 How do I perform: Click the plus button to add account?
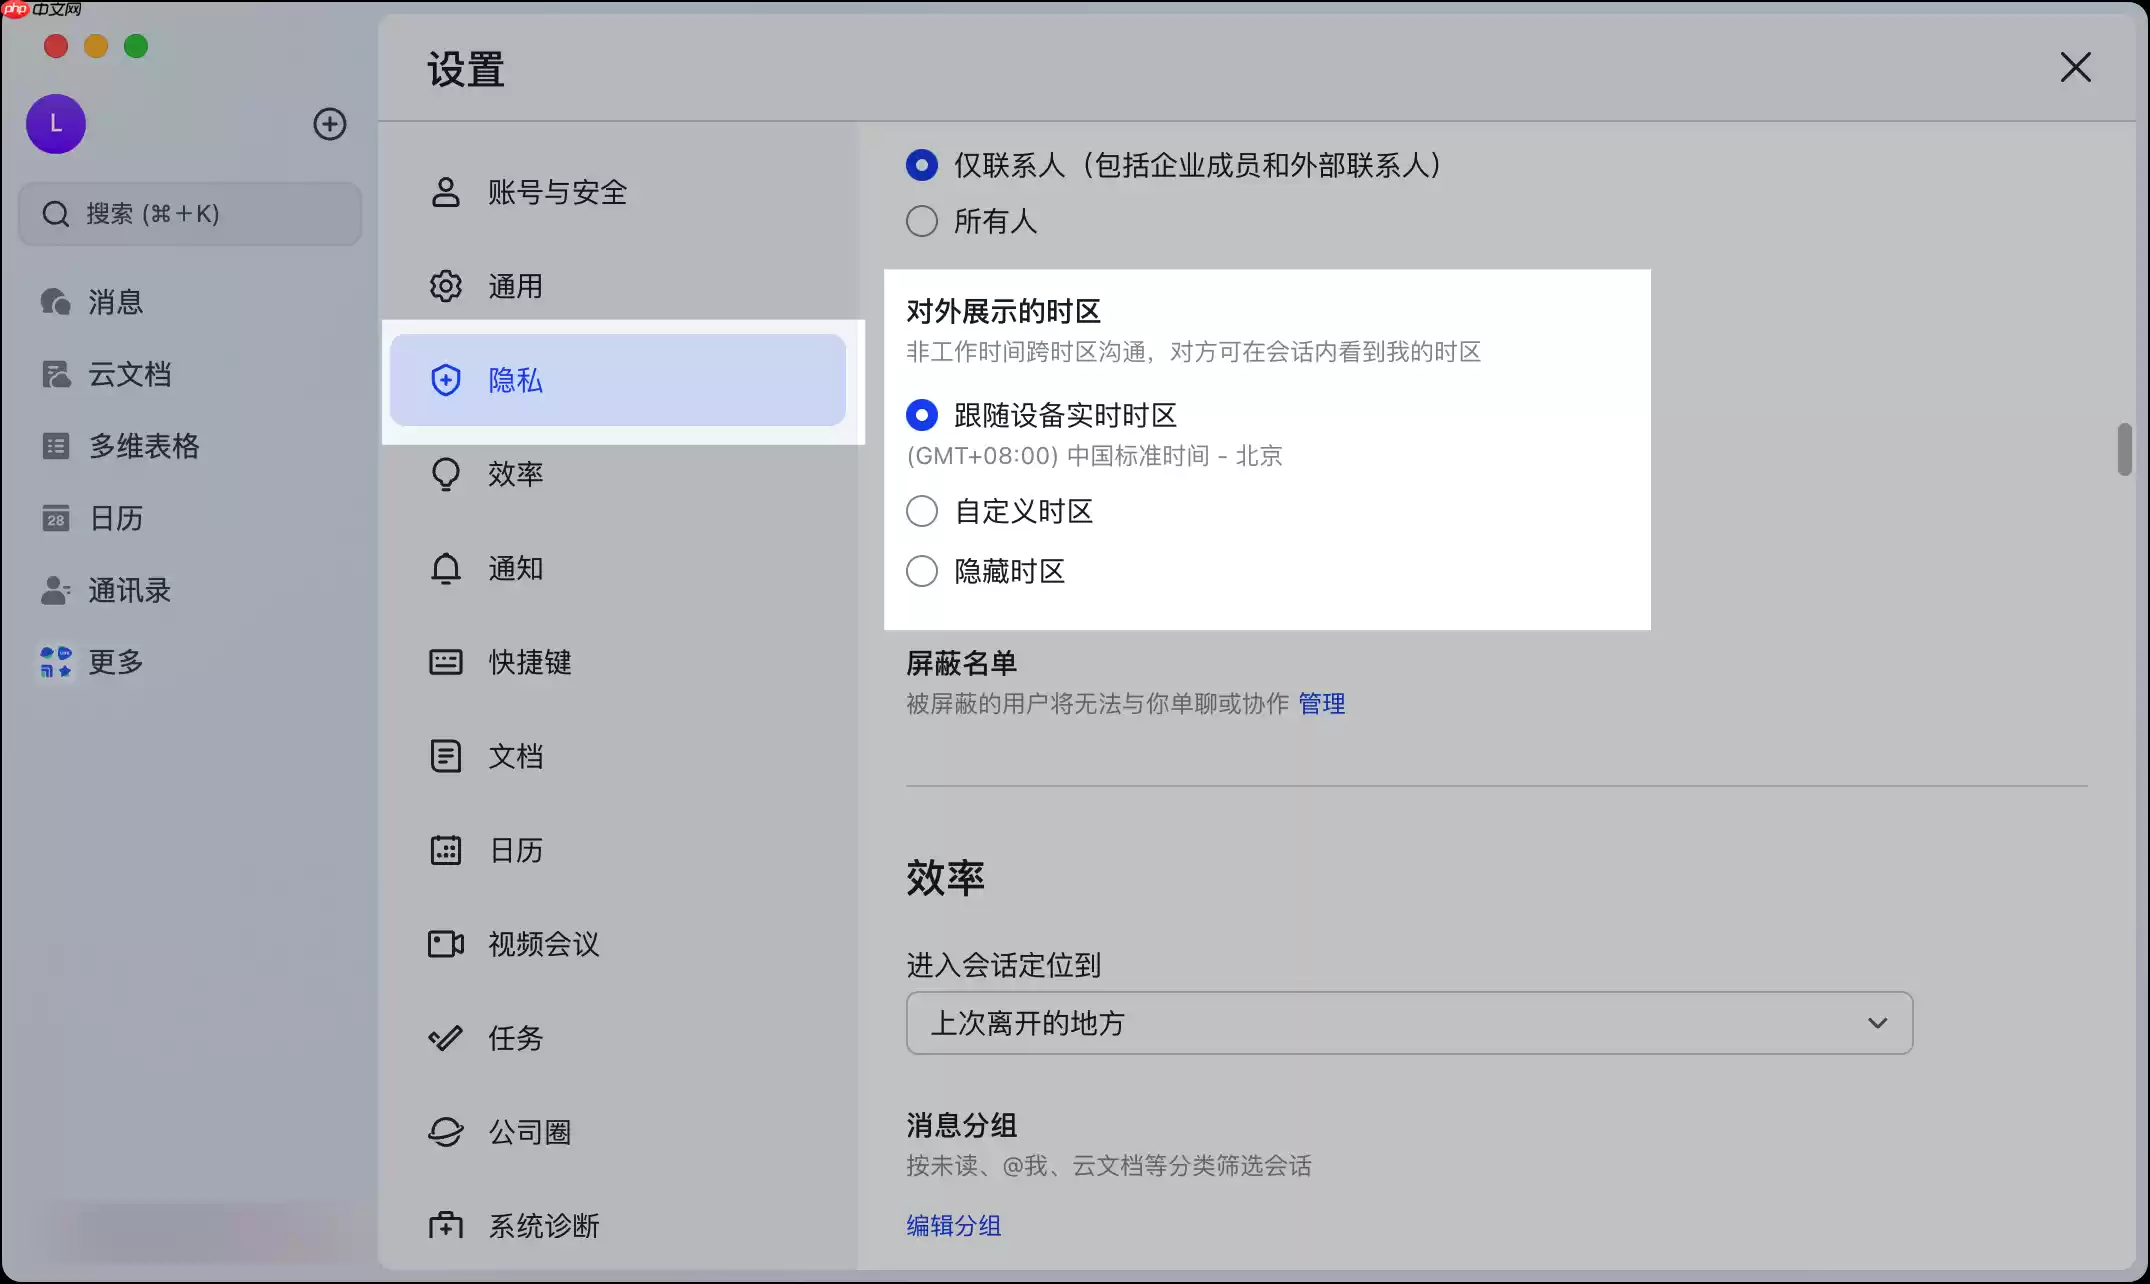tap(330, 124)
